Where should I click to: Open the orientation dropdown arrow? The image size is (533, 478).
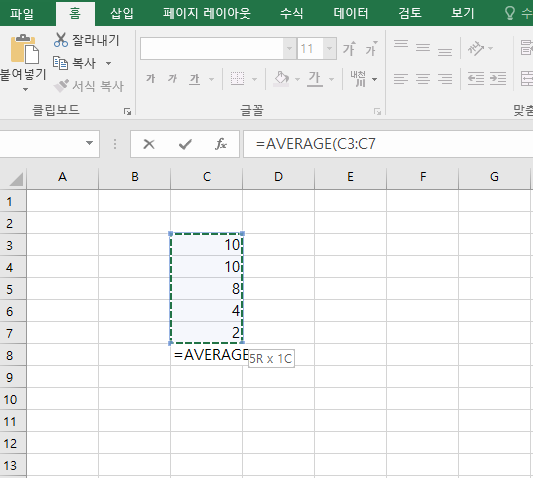tap(490, 49)
